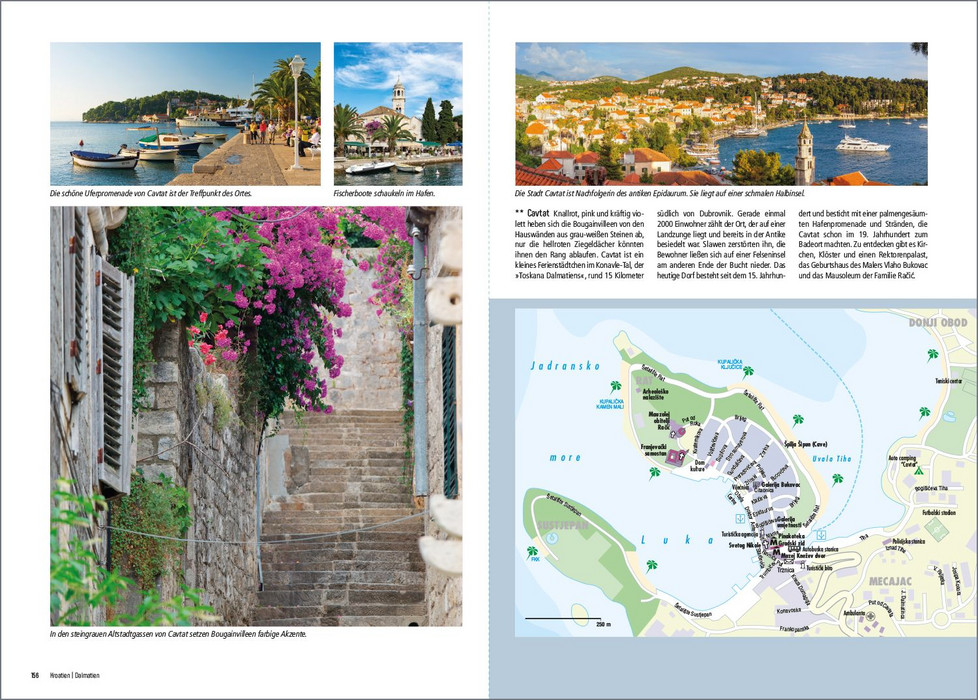Click the DONJI OBOD district label on map
This screenshot has height=700, width=978.
[937, 323]
